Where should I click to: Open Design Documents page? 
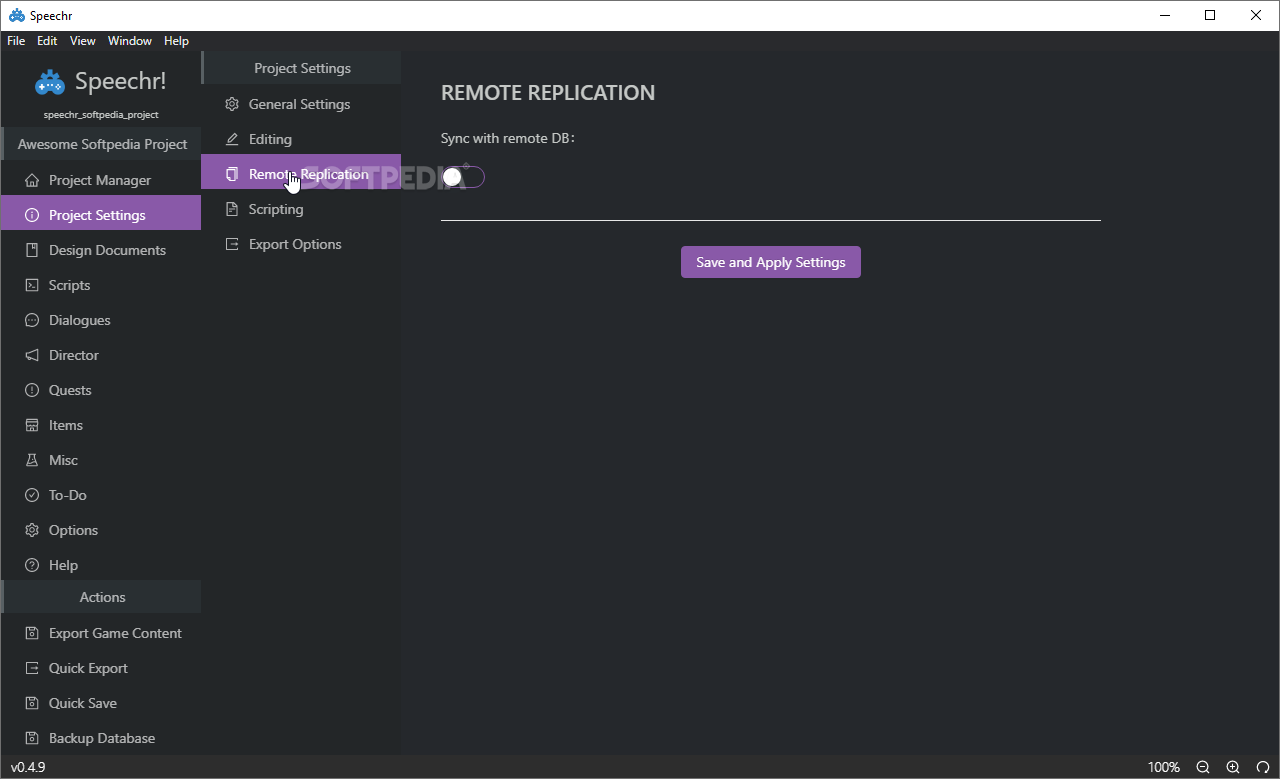100,250
